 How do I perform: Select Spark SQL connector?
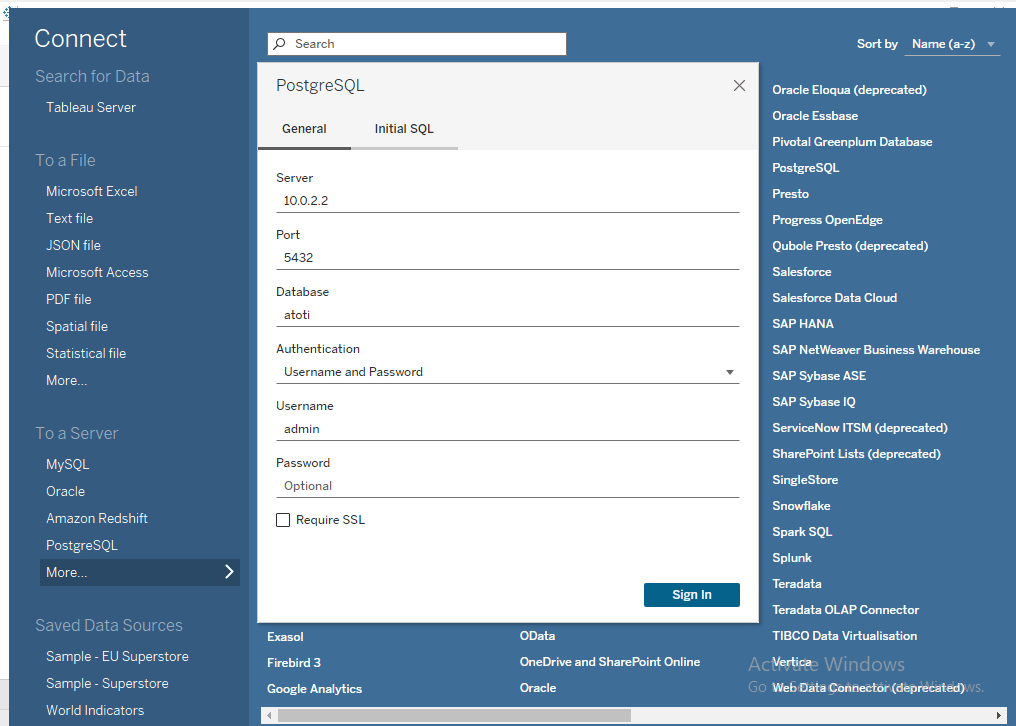coord(802,532)
